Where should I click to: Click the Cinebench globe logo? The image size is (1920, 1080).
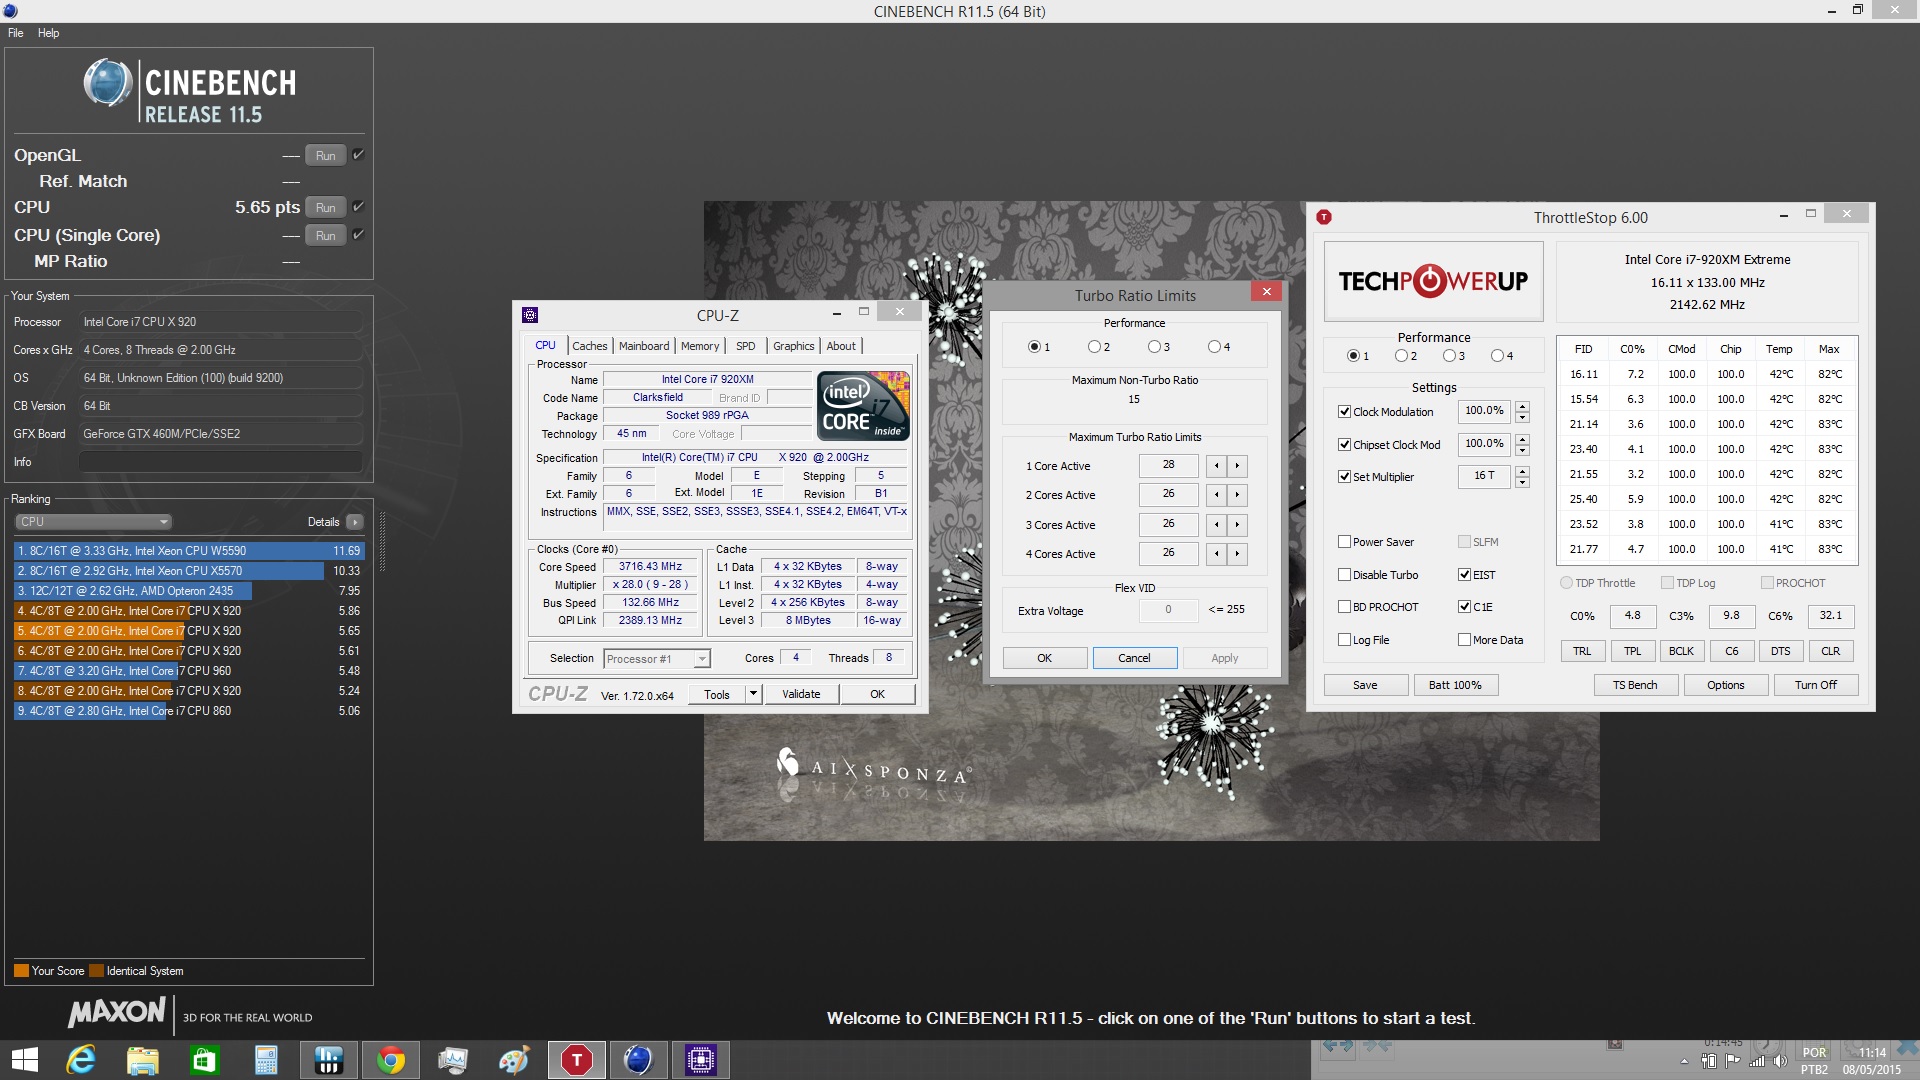[107, 83]
